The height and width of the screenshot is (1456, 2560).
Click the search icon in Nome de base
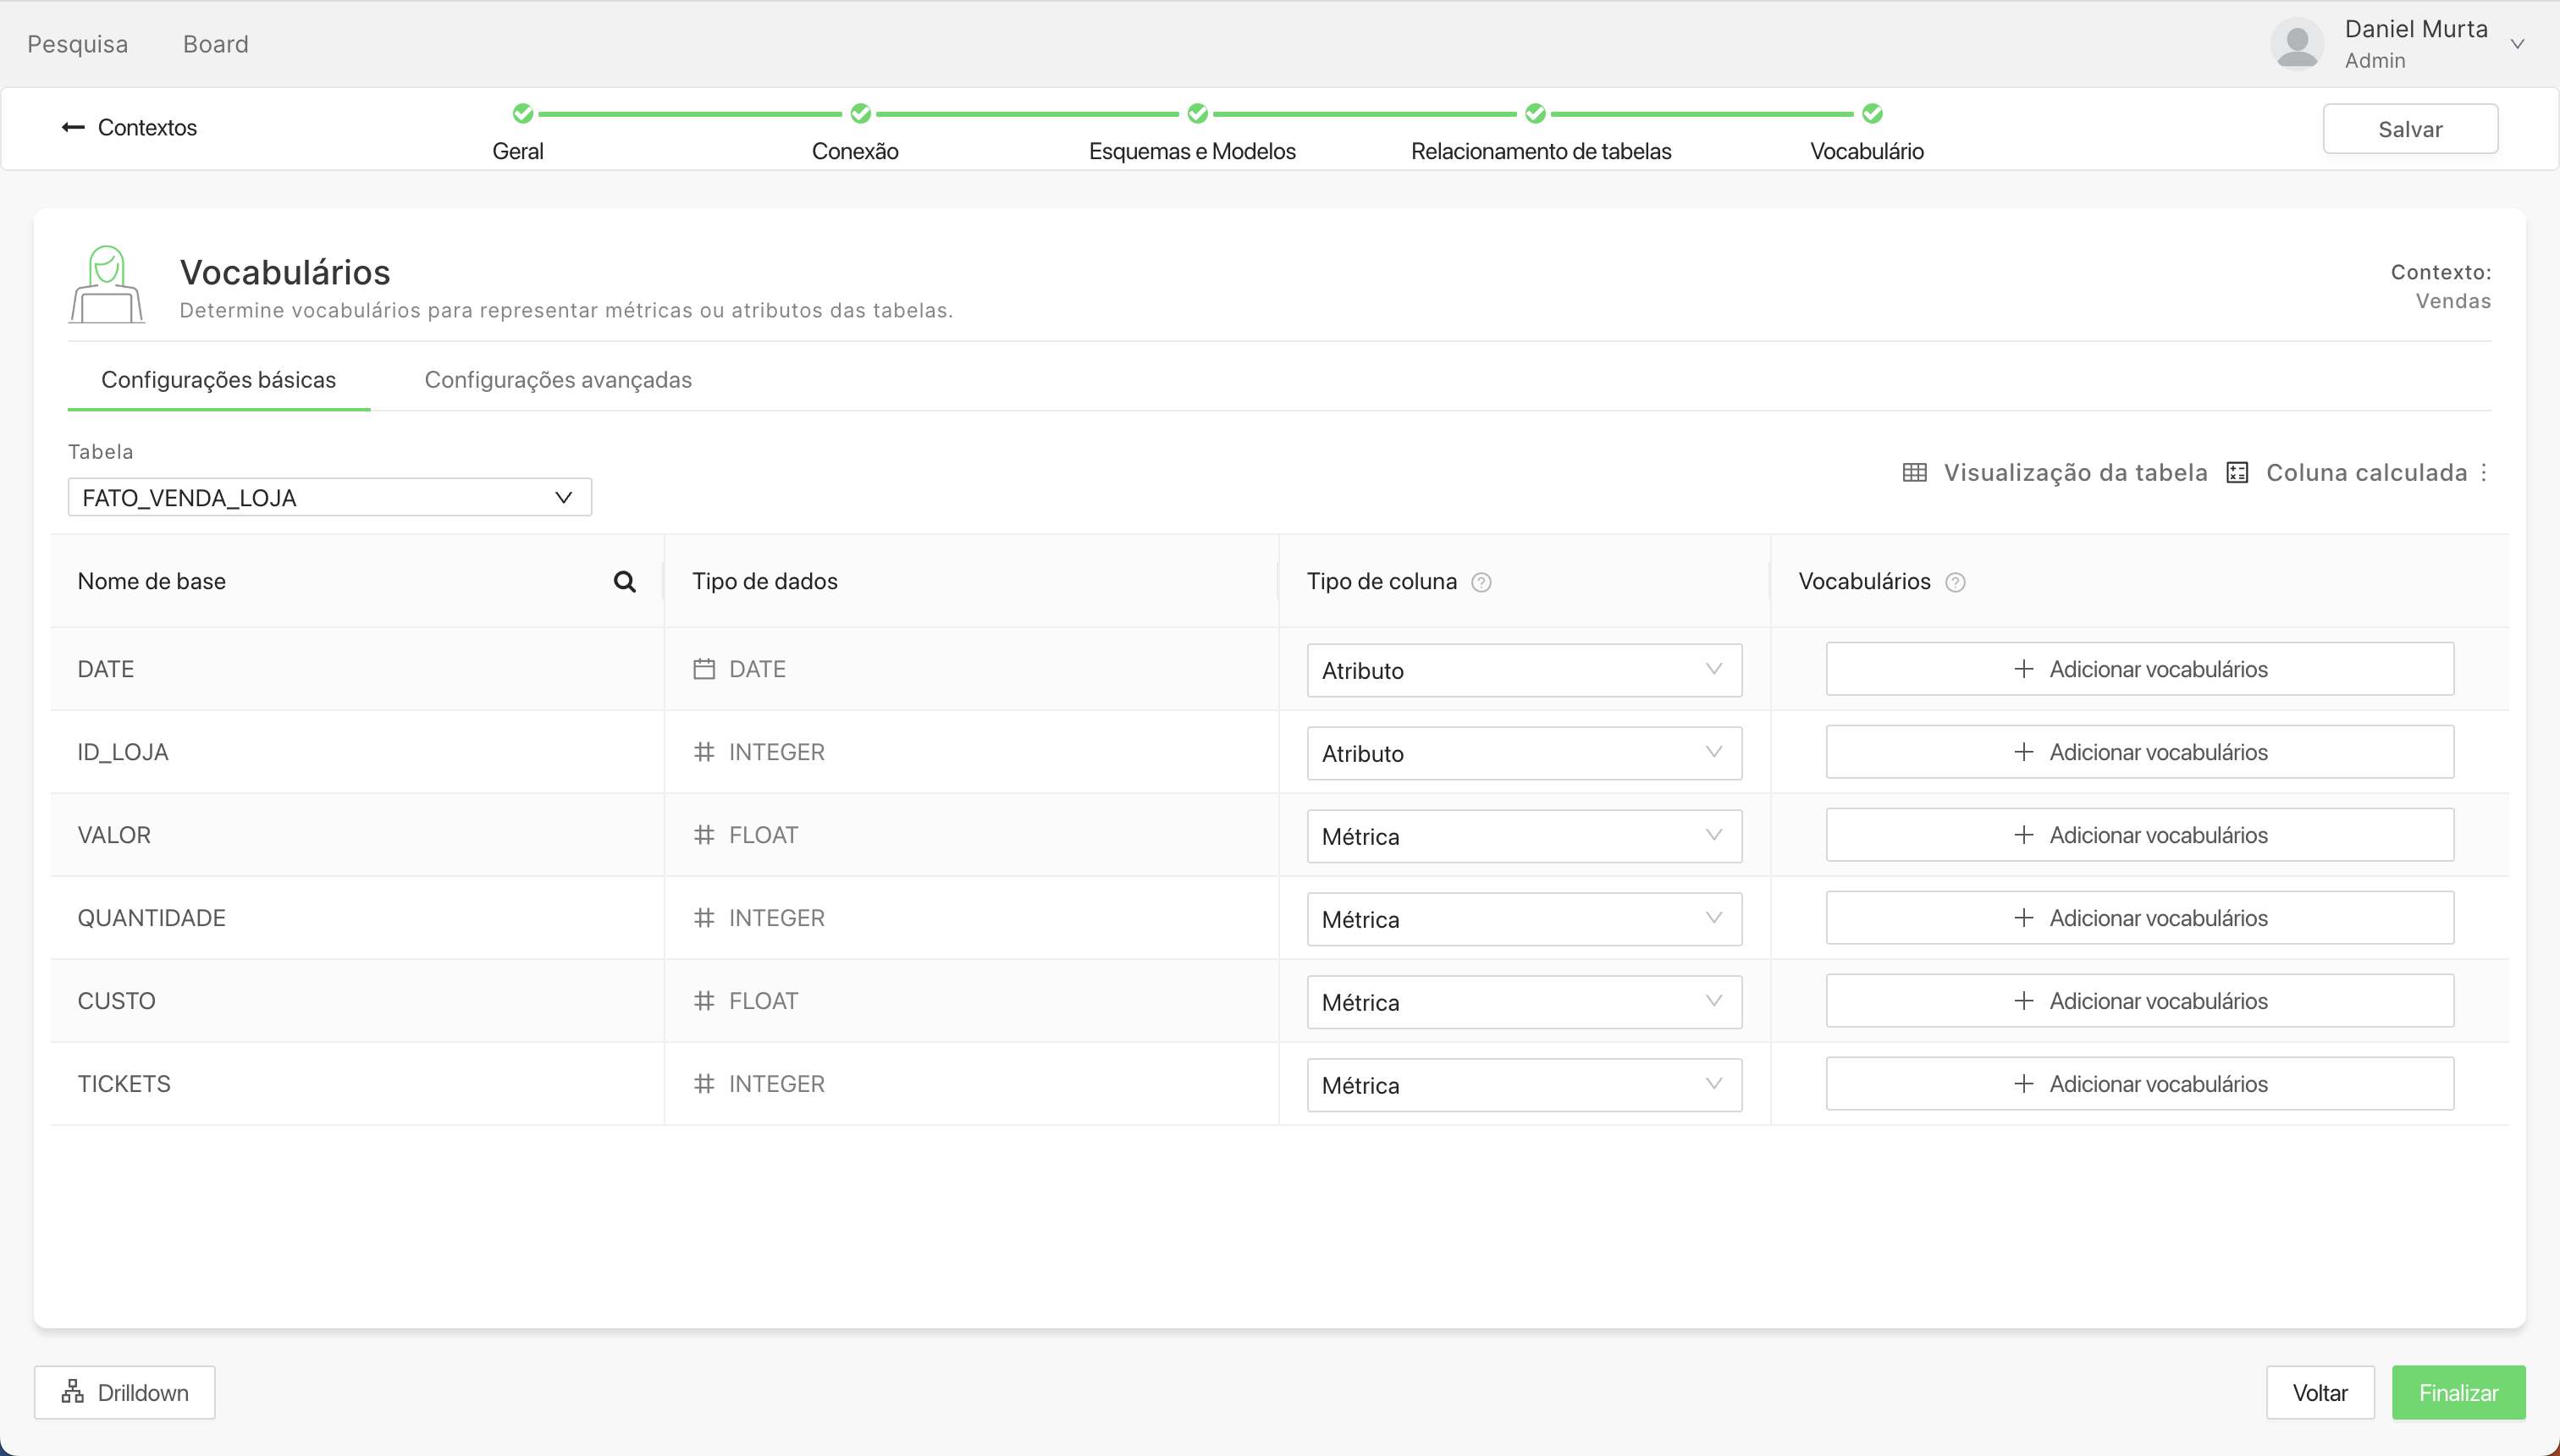[624, 582]
